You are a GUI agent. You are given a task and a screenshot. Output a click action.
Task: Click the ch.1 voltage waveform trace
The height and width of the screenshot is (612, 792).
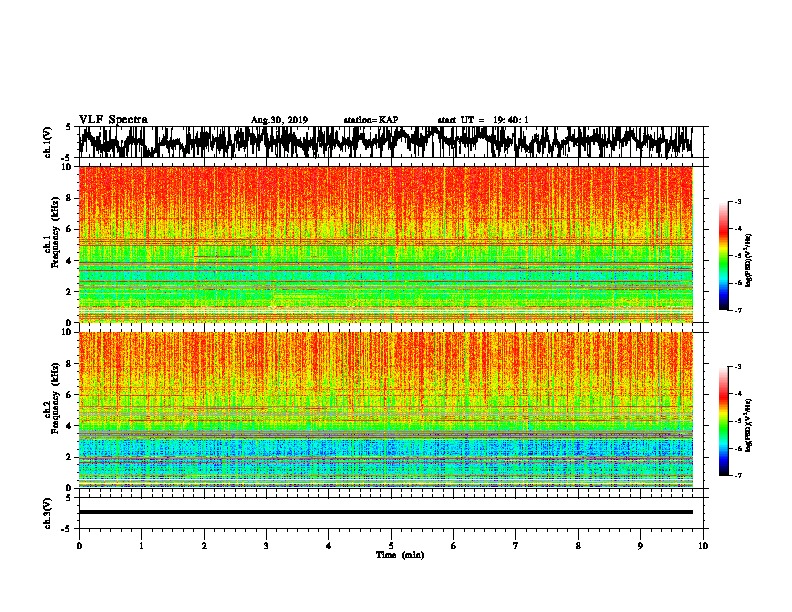pos(385,142)
